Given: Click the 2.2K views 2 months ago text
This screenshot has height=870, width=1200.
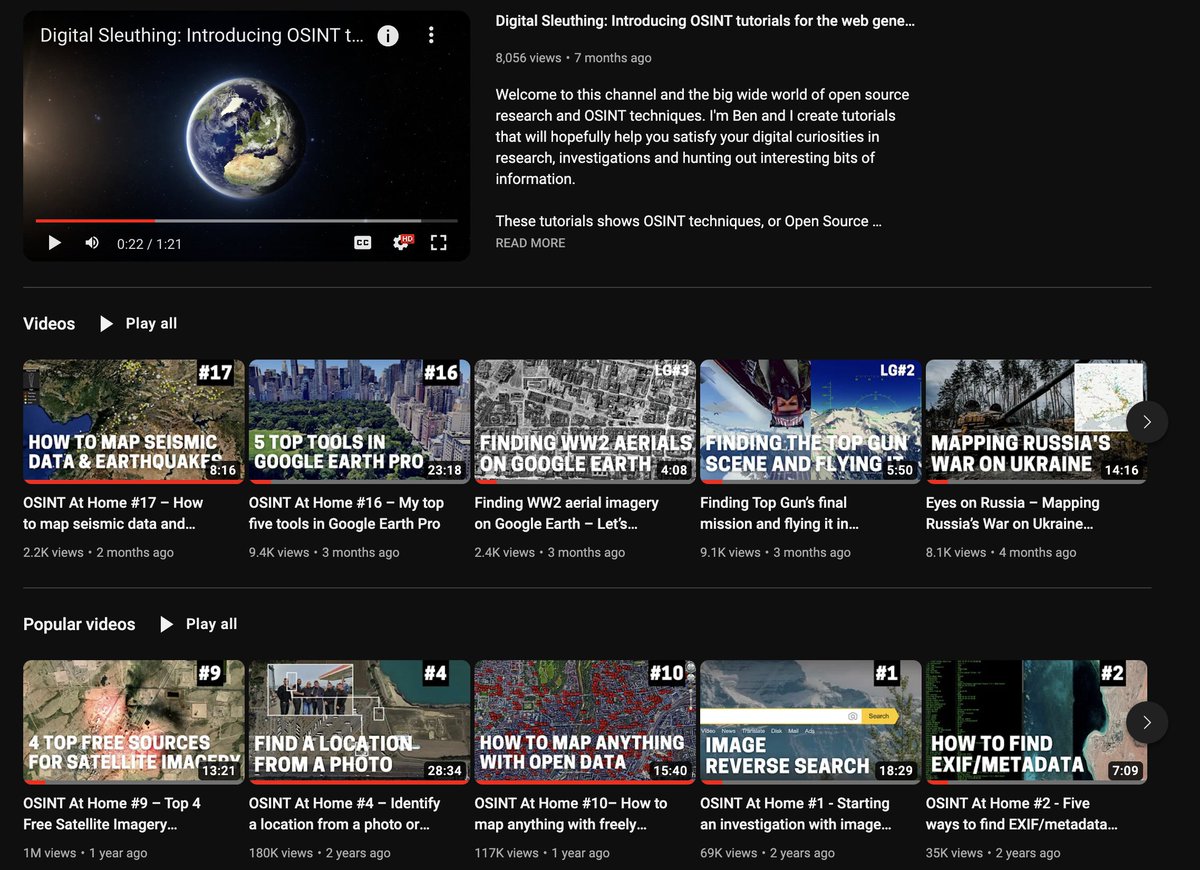Looking at the screenshot, I should click(x=98, y=552).
